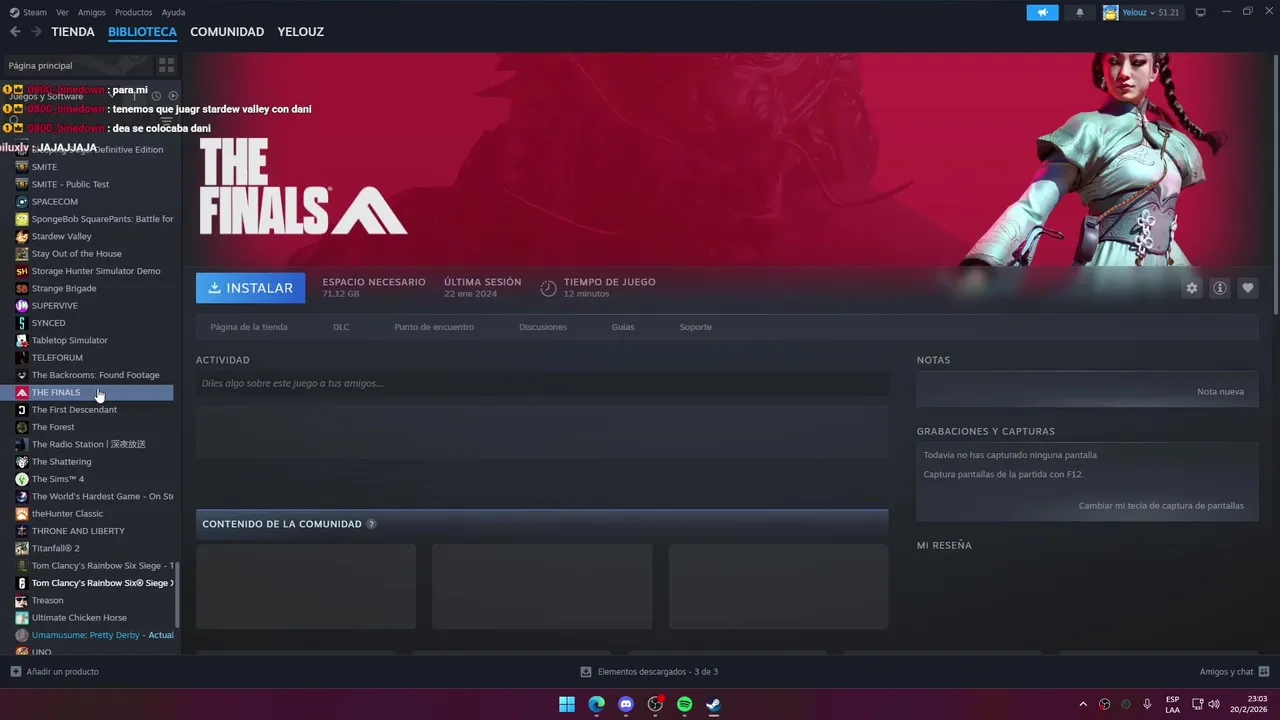Open game settings gear icon
The image size is (1280, 720).
coord(1192,288)
